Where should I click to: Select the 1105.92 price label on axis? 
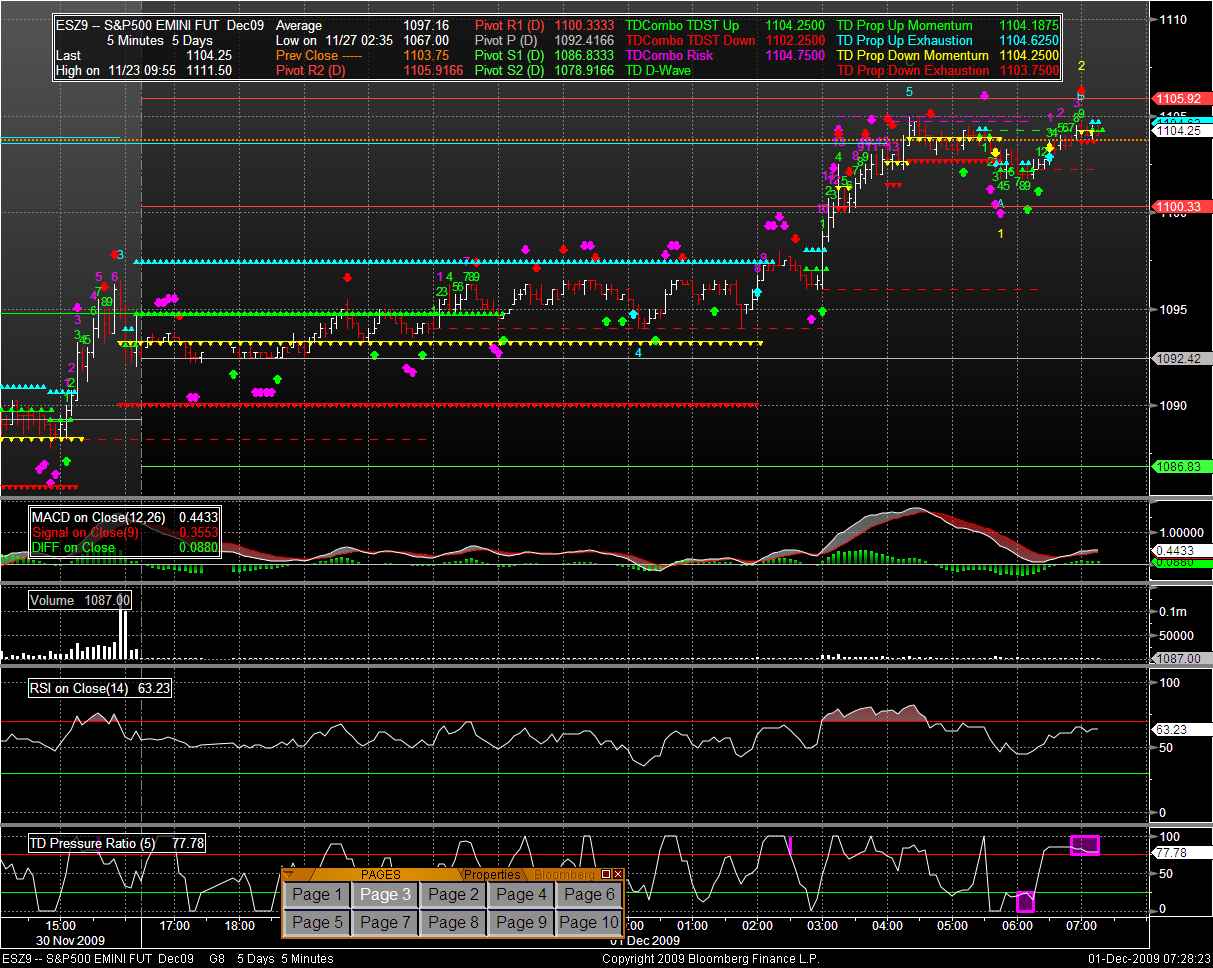1176,99
